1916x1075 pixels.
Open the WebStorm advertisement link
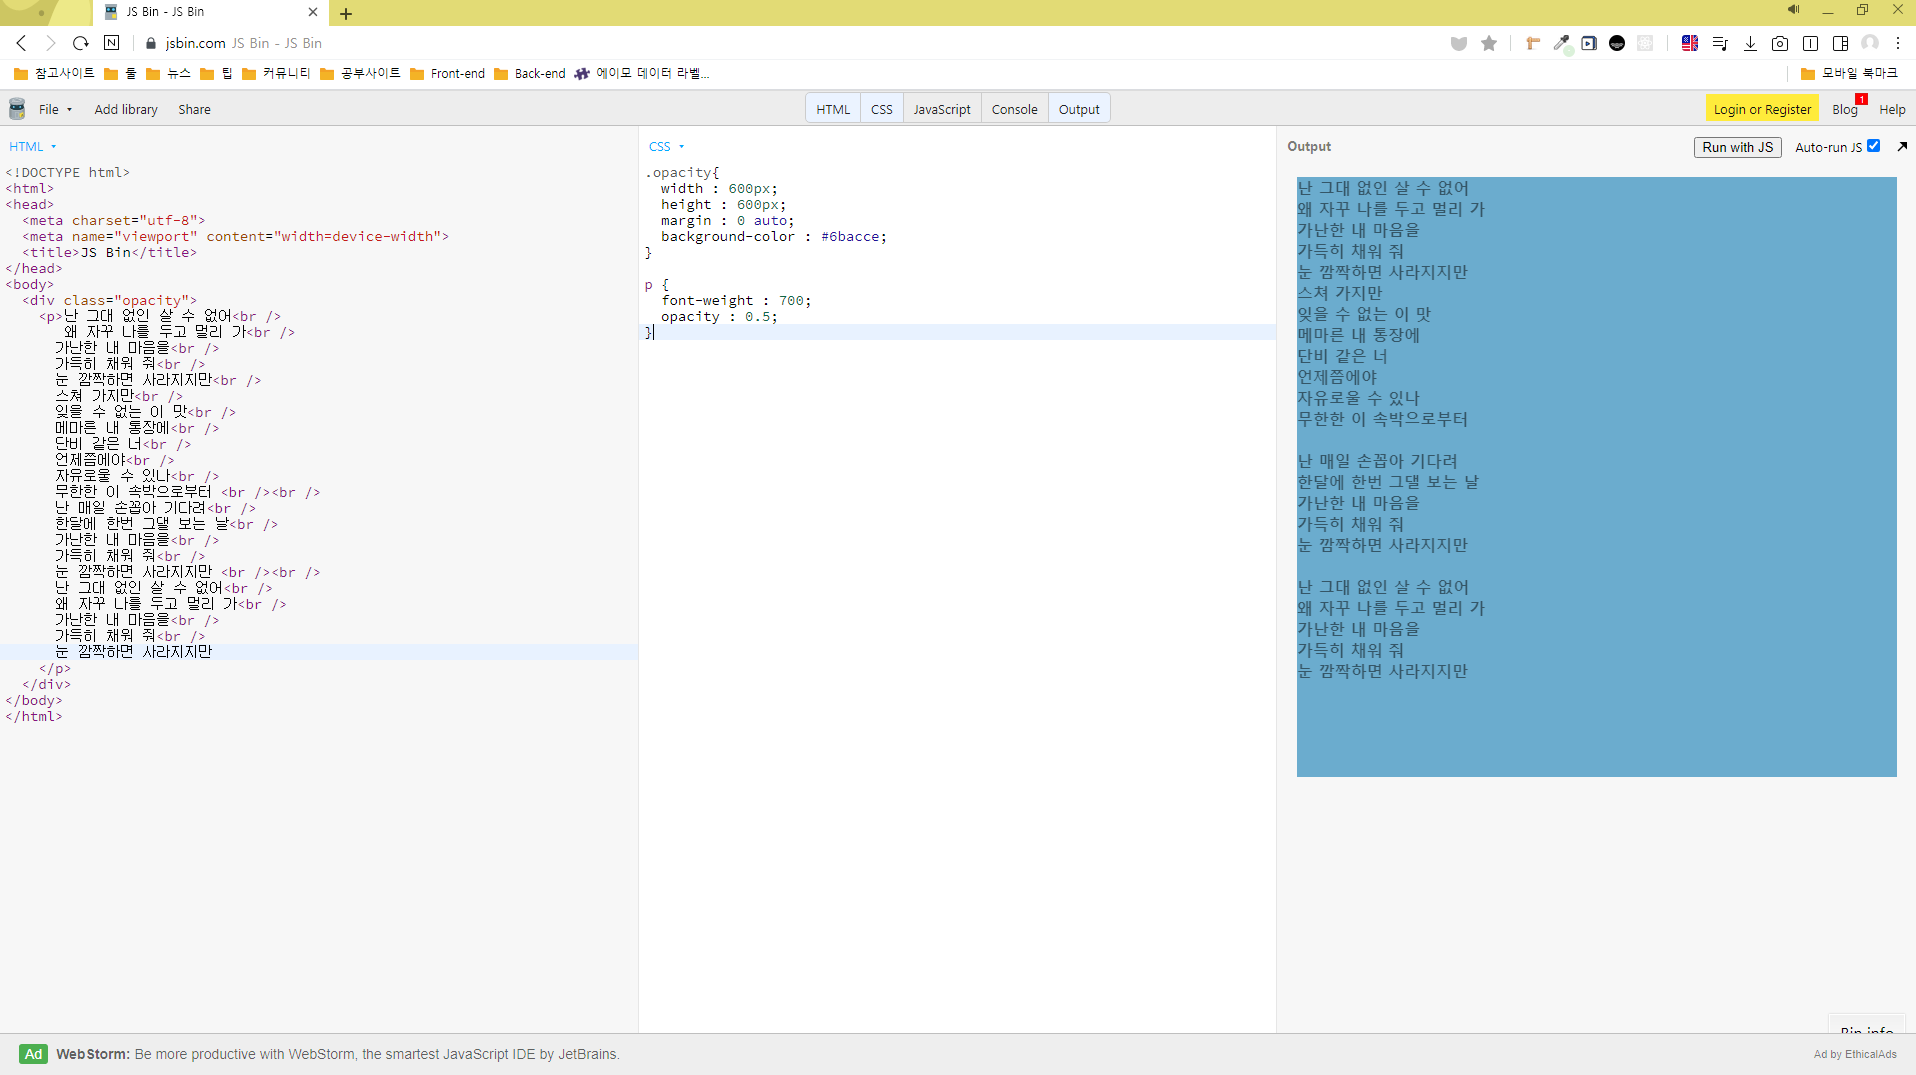point(338,1054)
